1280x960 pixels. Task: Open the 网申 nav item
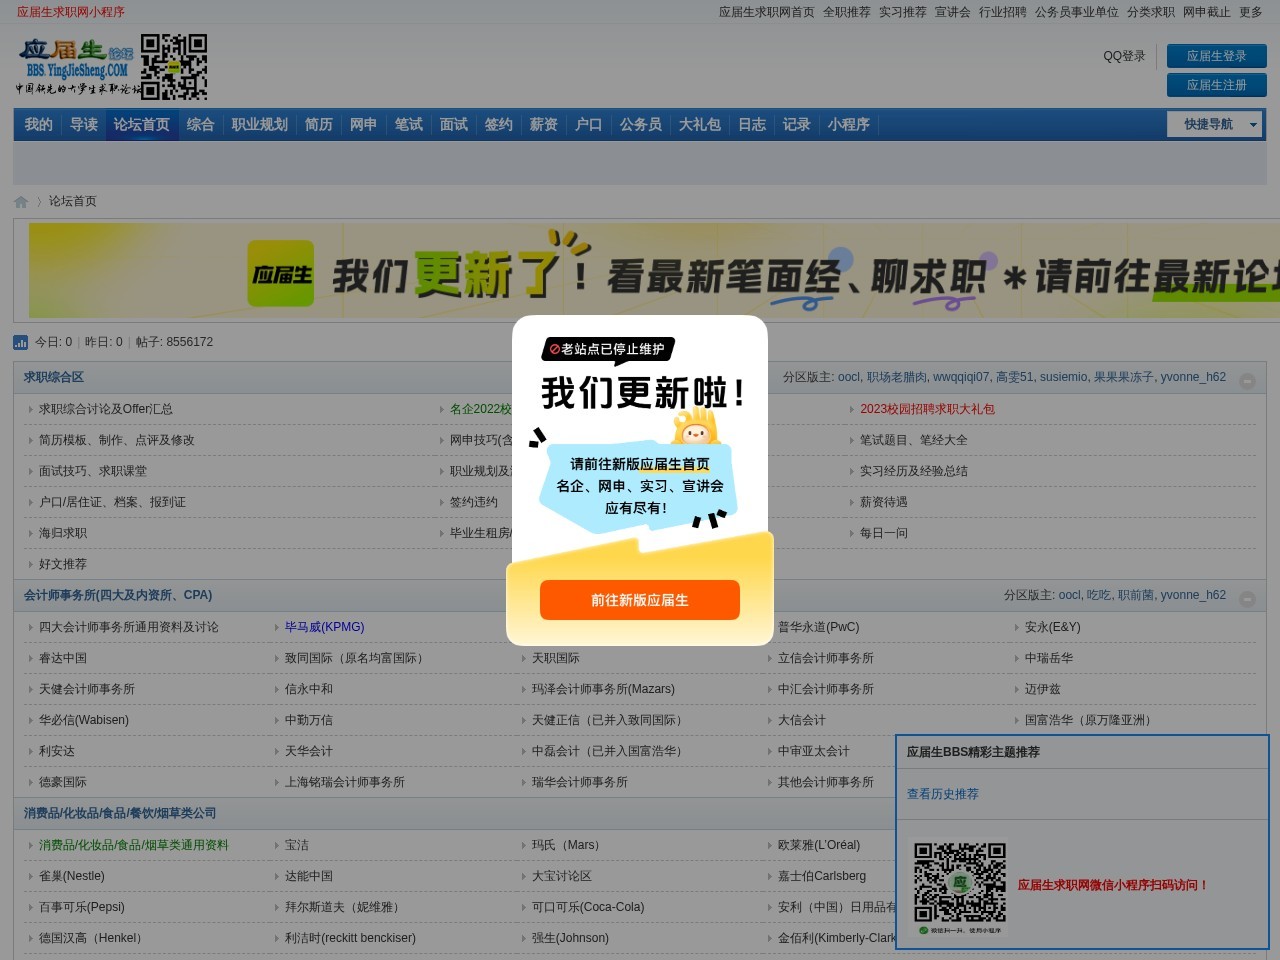click(x=364, y=124)
